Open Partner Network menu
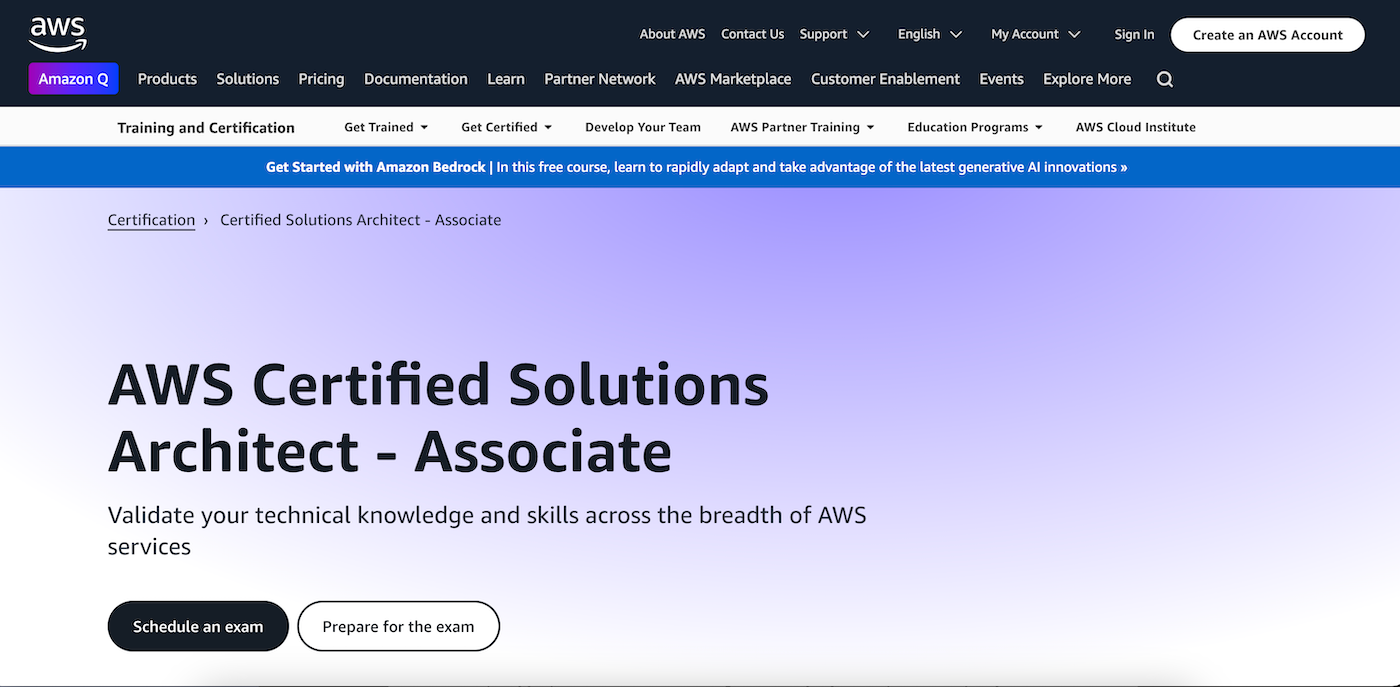 tap(600, 79)
